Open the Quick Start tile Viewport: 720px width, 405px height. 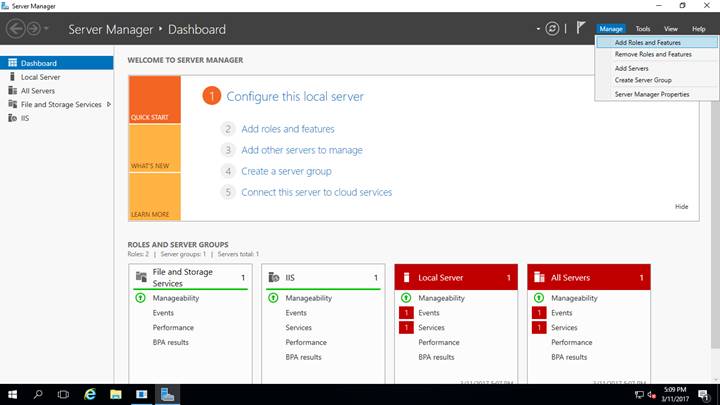(155, 100)
